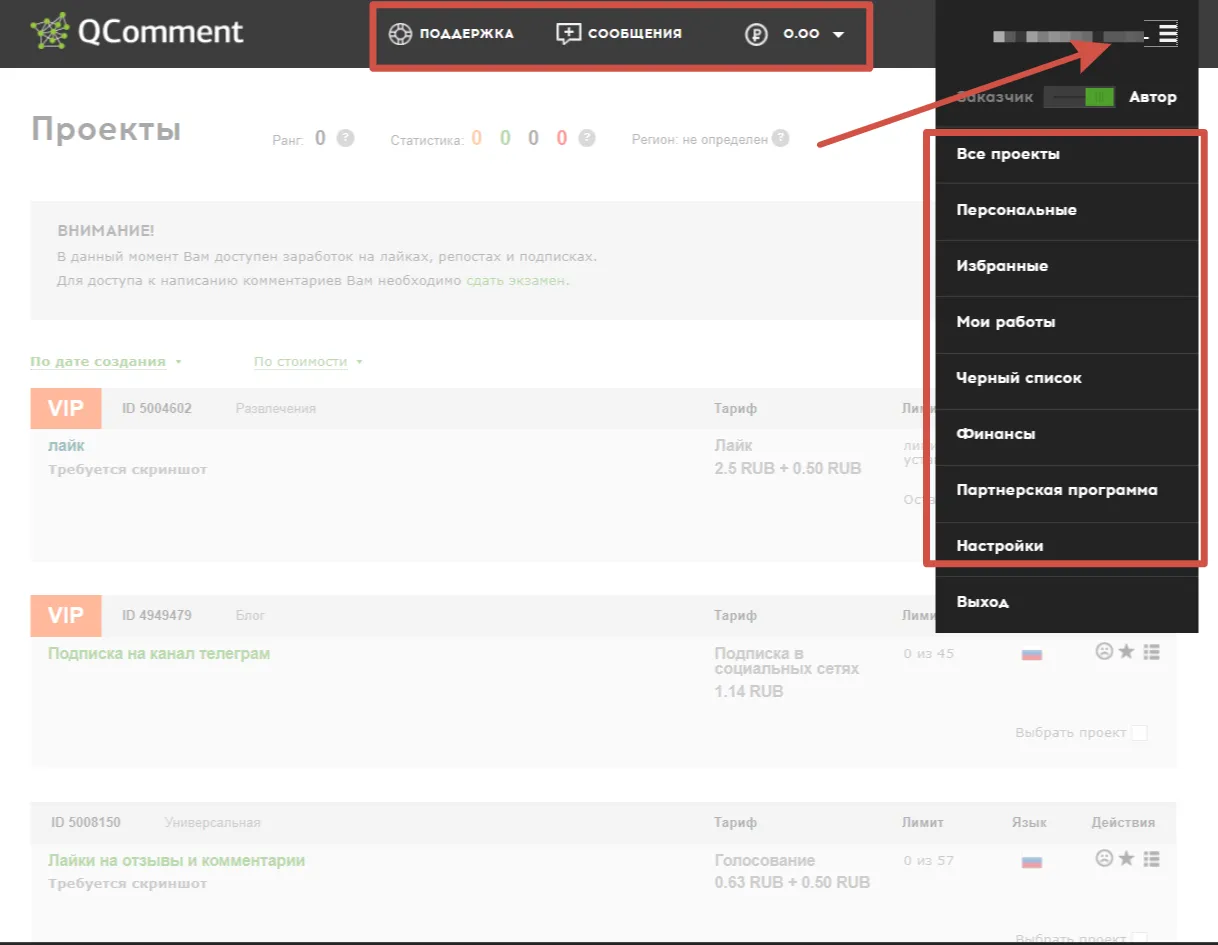Screen dimensions: 1218x945
Task: Click the red statistics counter
Action: tap(562, 138)
